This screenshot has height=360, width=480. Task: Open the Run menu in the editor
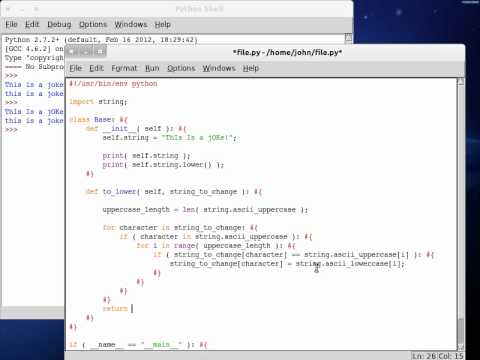tap(152, 68)
